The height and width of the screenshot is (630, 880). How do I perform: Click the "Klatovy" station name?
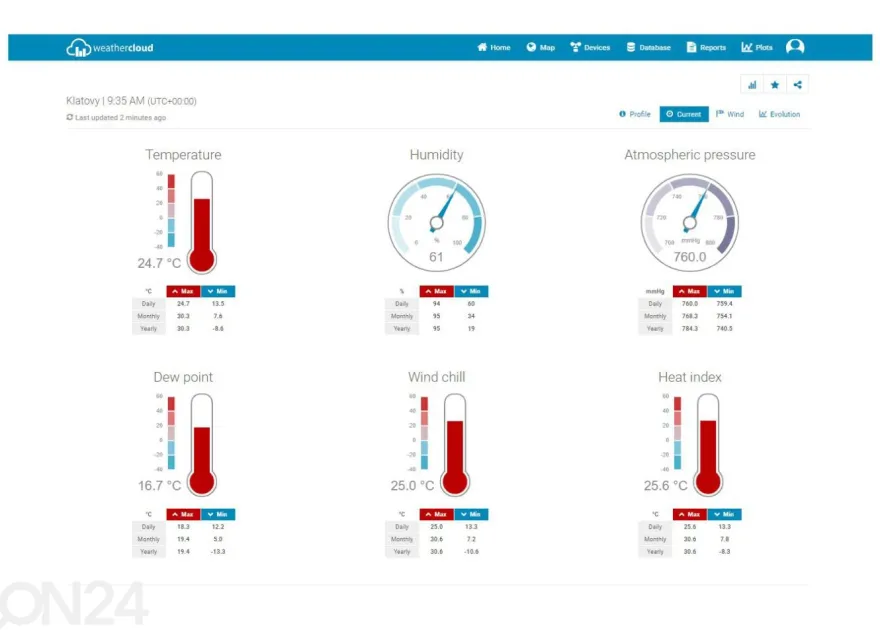click(82, 101)
